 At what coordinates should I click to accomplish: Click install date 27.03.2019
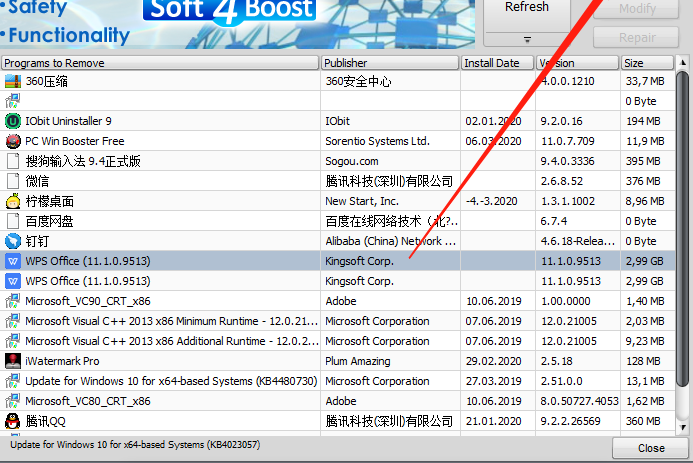[x=493, y=381]
